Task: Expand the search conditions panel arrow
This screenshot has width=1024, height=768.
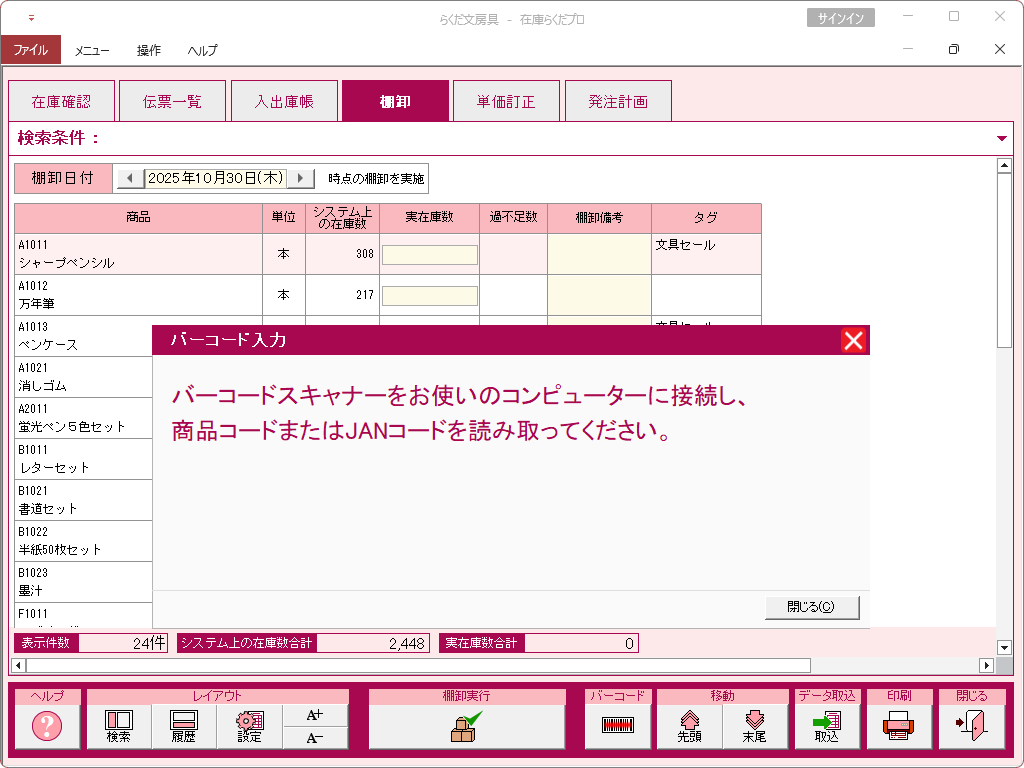Action: pyautogui.click(x=1002, y=139)
